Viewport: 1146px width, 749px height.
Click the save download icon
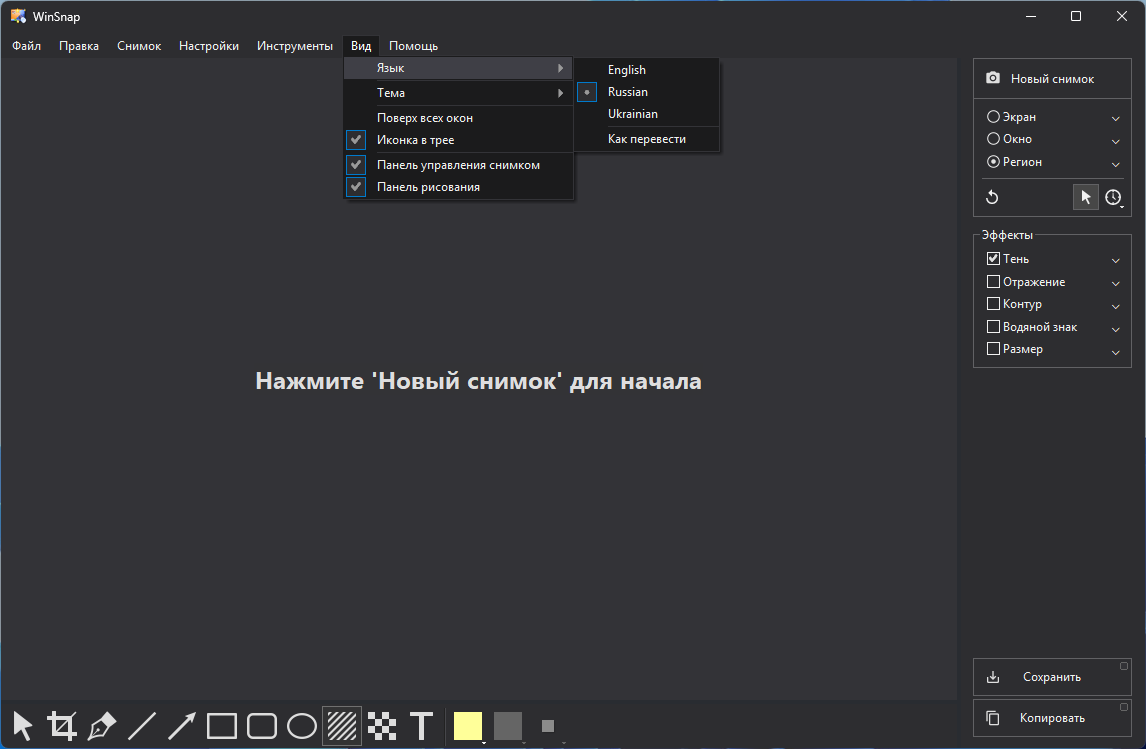tap(993, 677)
